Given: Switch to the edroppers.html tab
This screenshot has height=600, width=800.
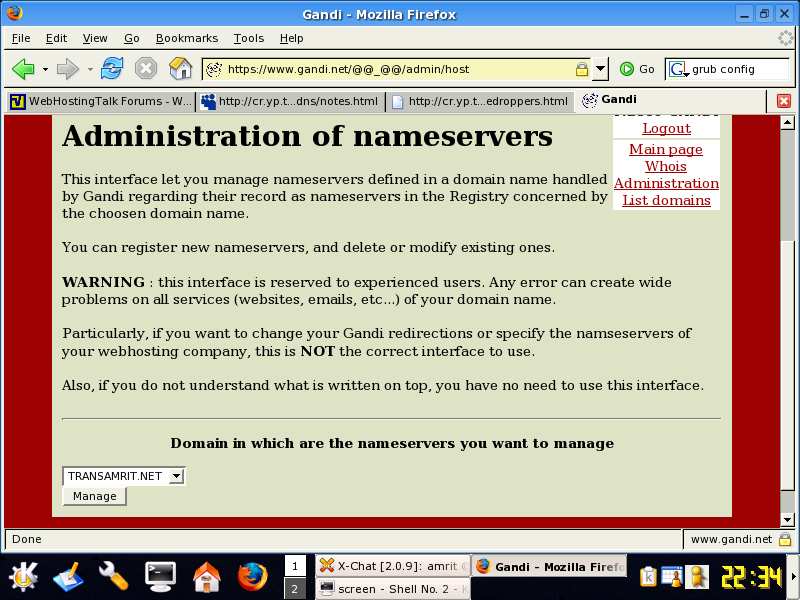Looking at the screenshot, I should click(480, 102).
